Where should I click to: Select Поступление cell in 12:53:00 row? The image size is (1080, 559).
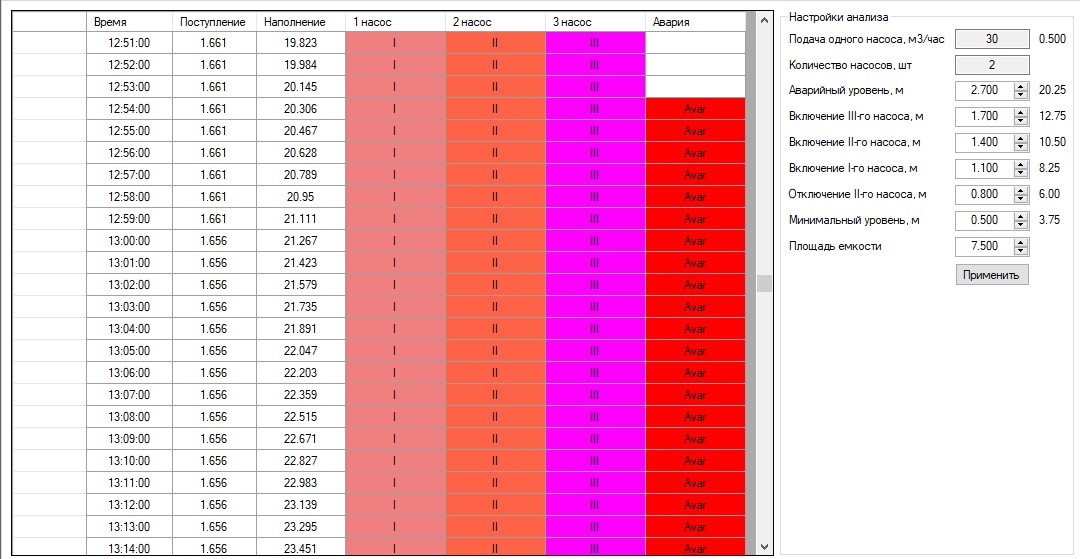214,87
